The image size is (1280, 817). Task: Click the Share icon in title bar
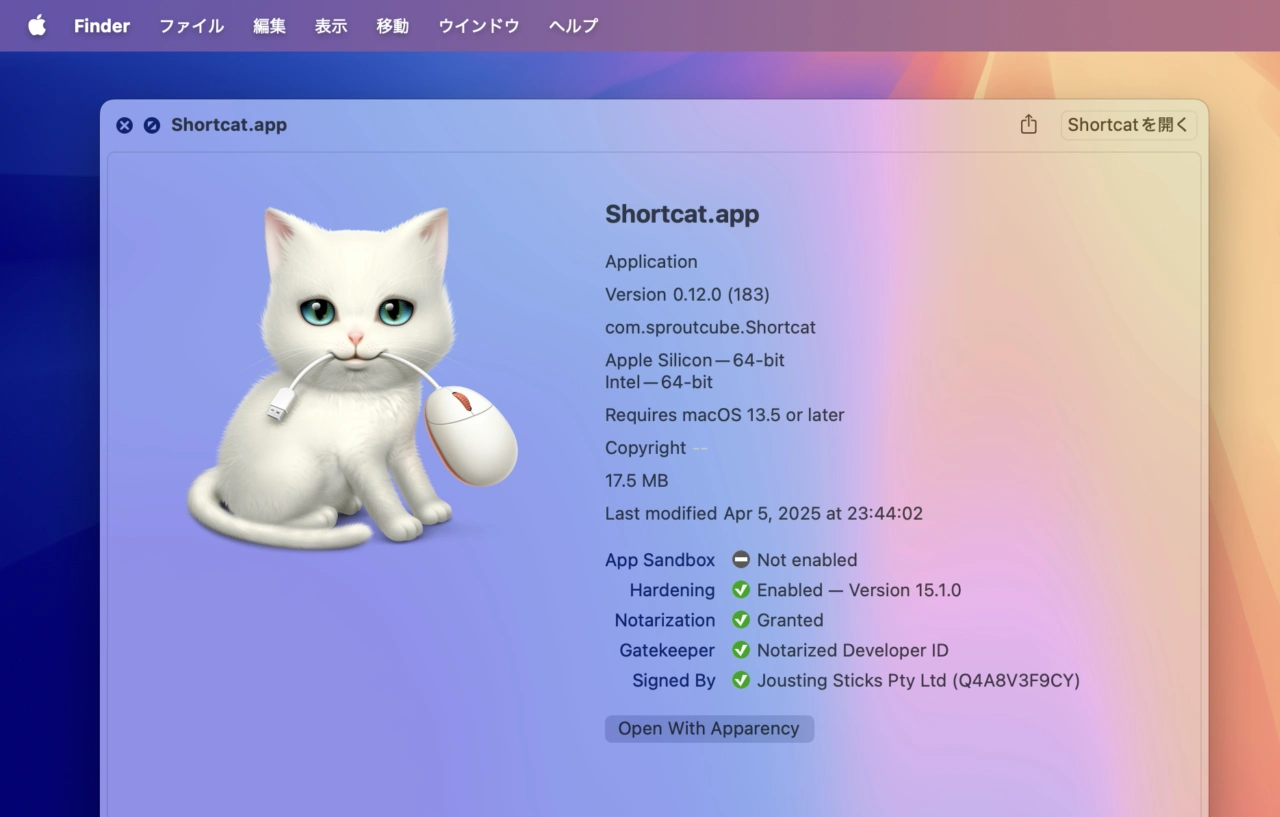(1028, 125)
